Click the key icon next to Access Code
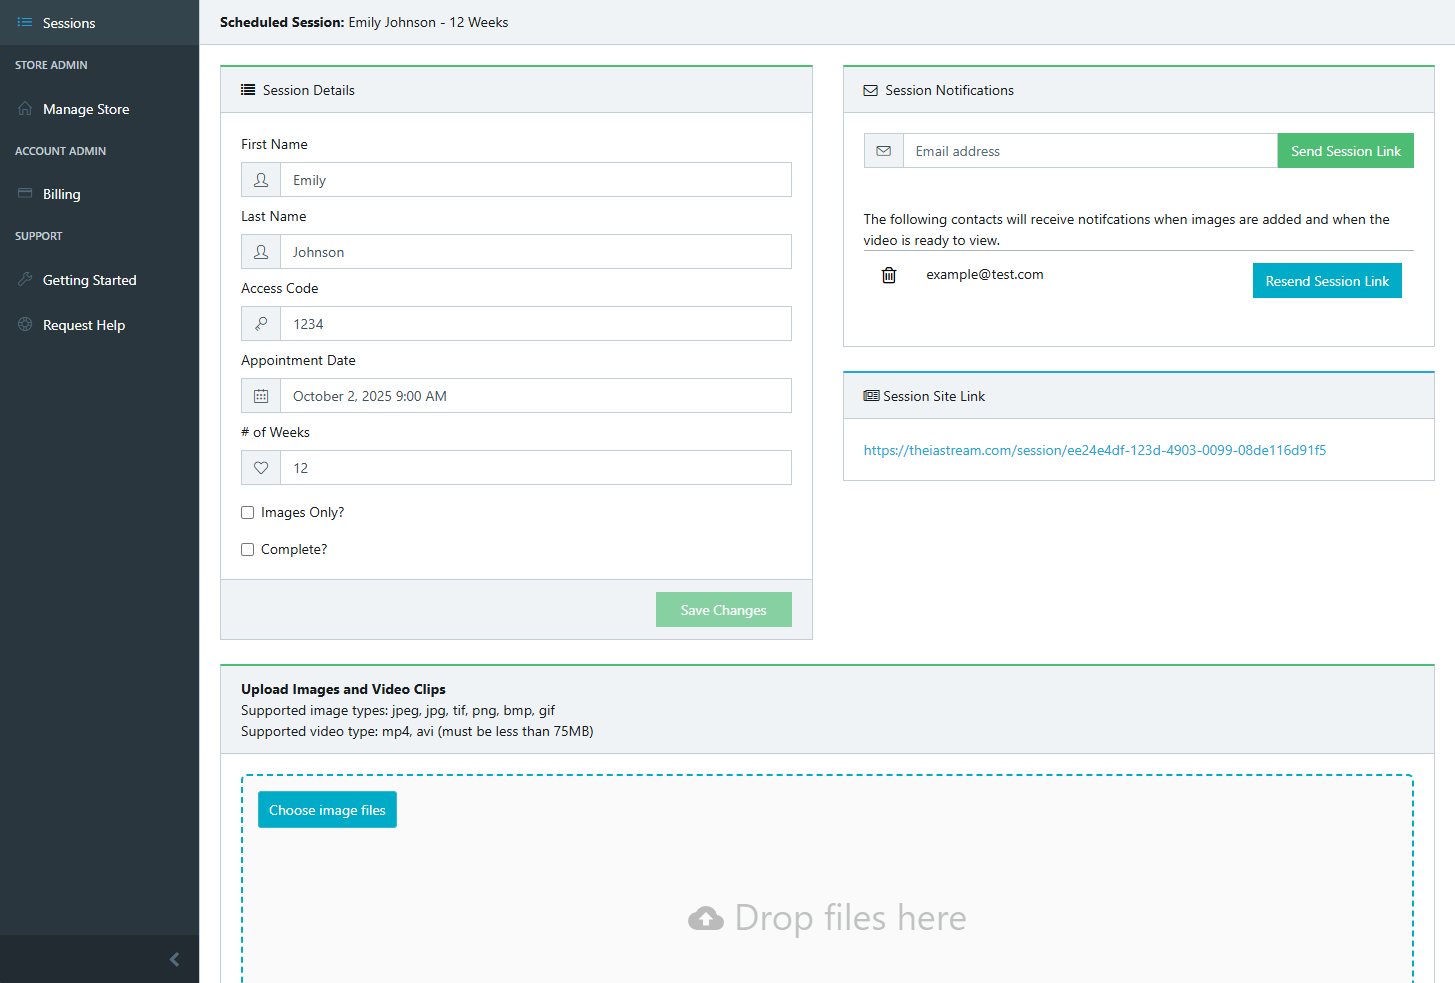Viewport: 1455px width, 983px height. click(260, 323)
